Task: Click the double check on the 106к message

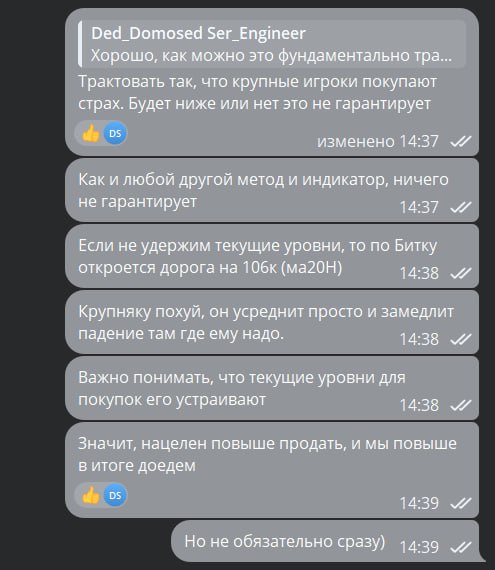Action: [460, 273]
